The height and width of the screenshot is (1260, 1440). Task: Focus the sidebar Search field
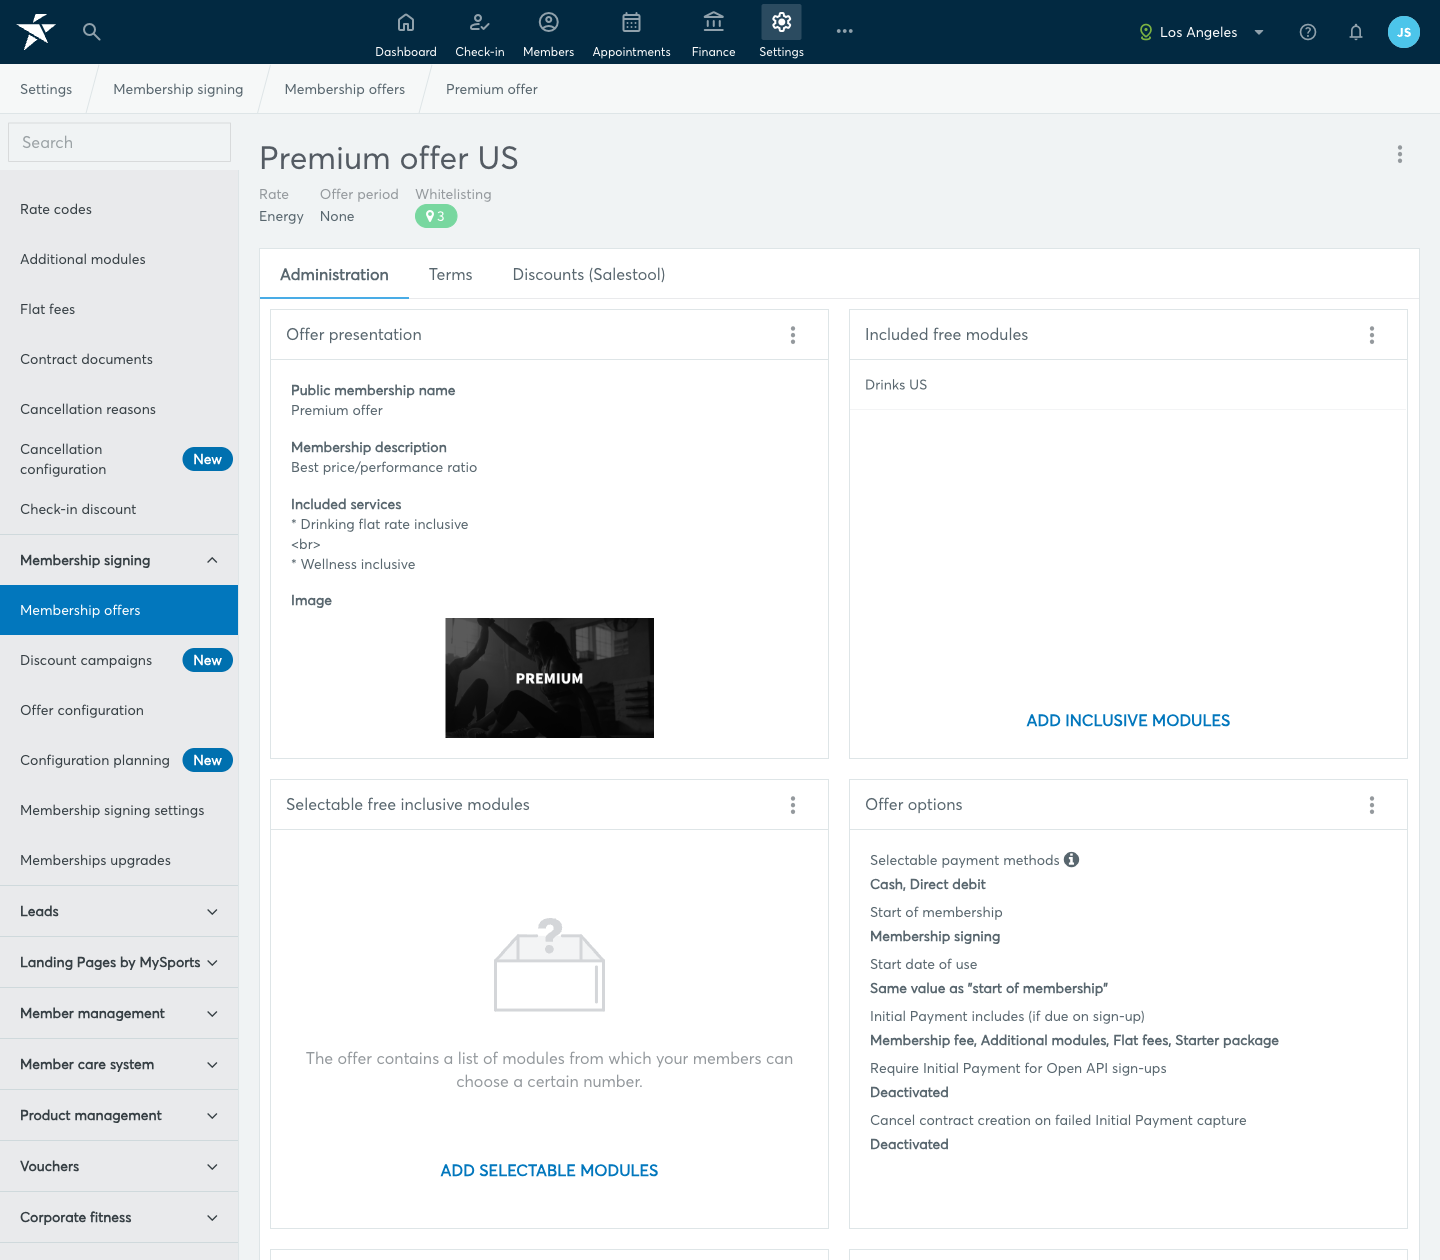[119, 142]
